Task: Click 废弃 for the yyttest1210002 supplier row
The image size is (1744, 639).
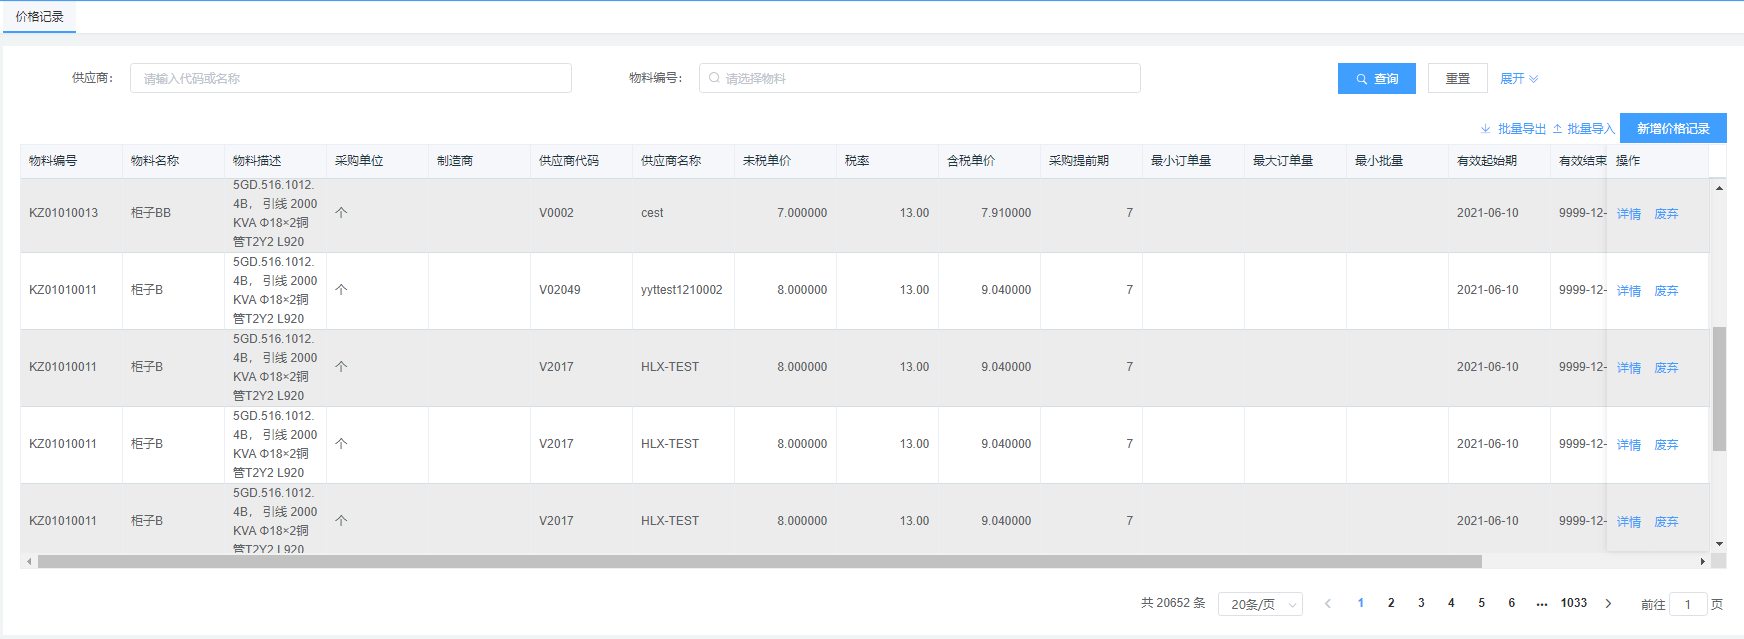Action: pyautogui.click(x=1666, y=291)
